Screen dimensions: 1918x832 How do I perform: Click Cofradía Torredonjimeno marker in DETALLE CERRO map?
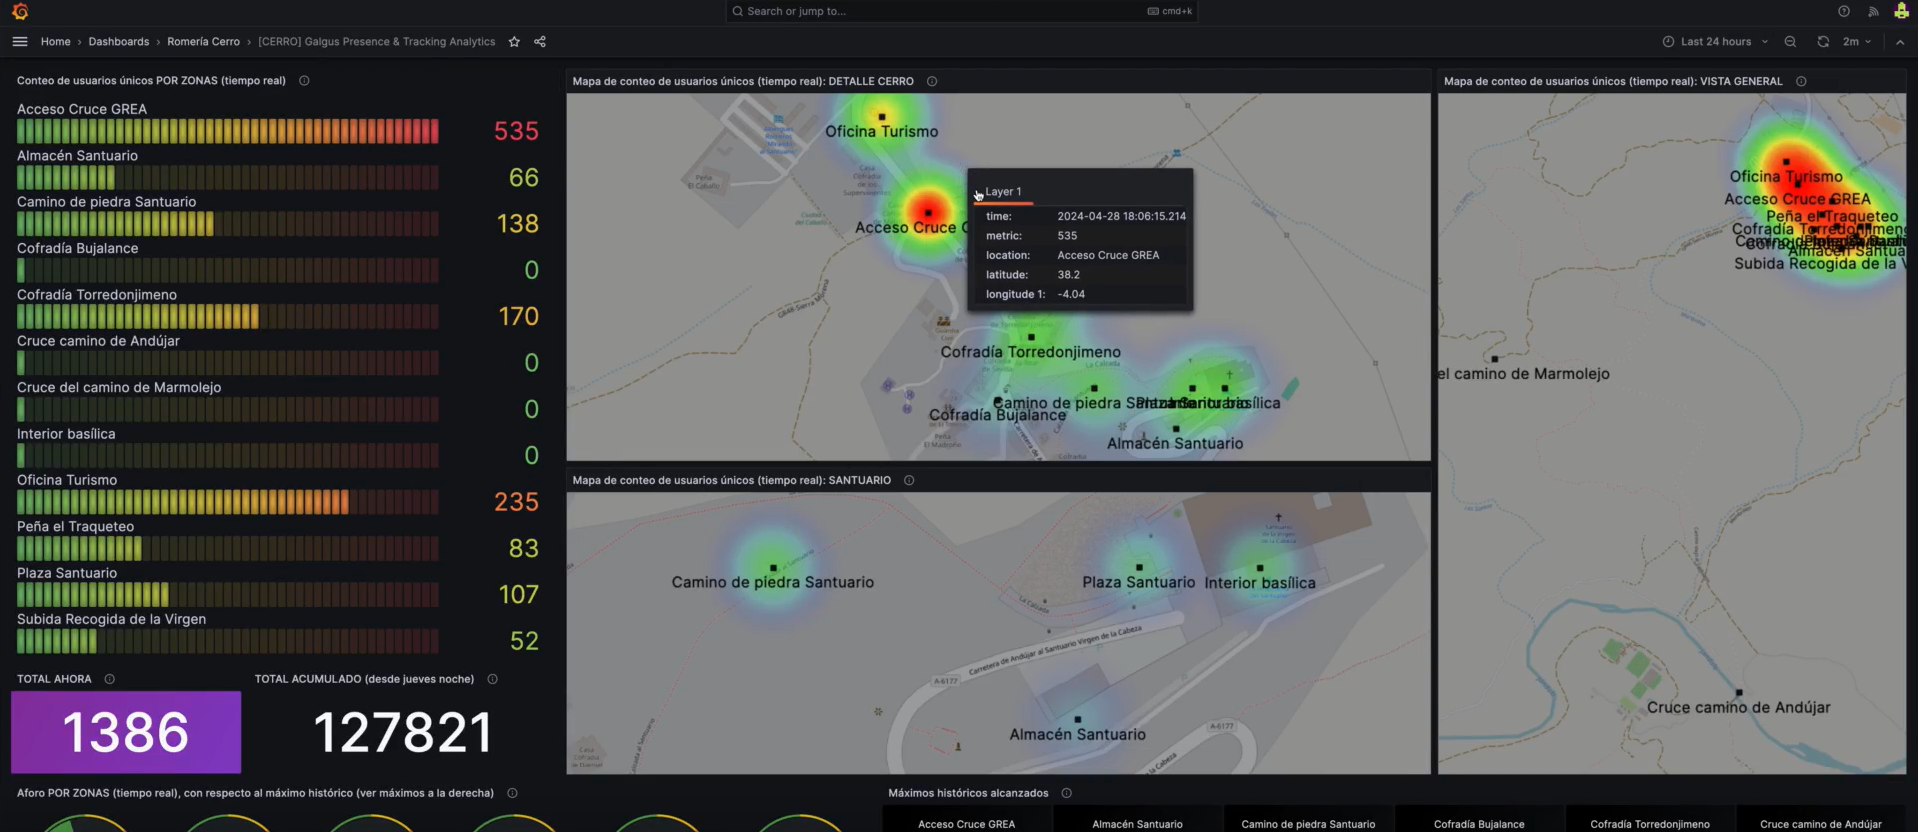pyautogui.click(x=1031, y=337)
